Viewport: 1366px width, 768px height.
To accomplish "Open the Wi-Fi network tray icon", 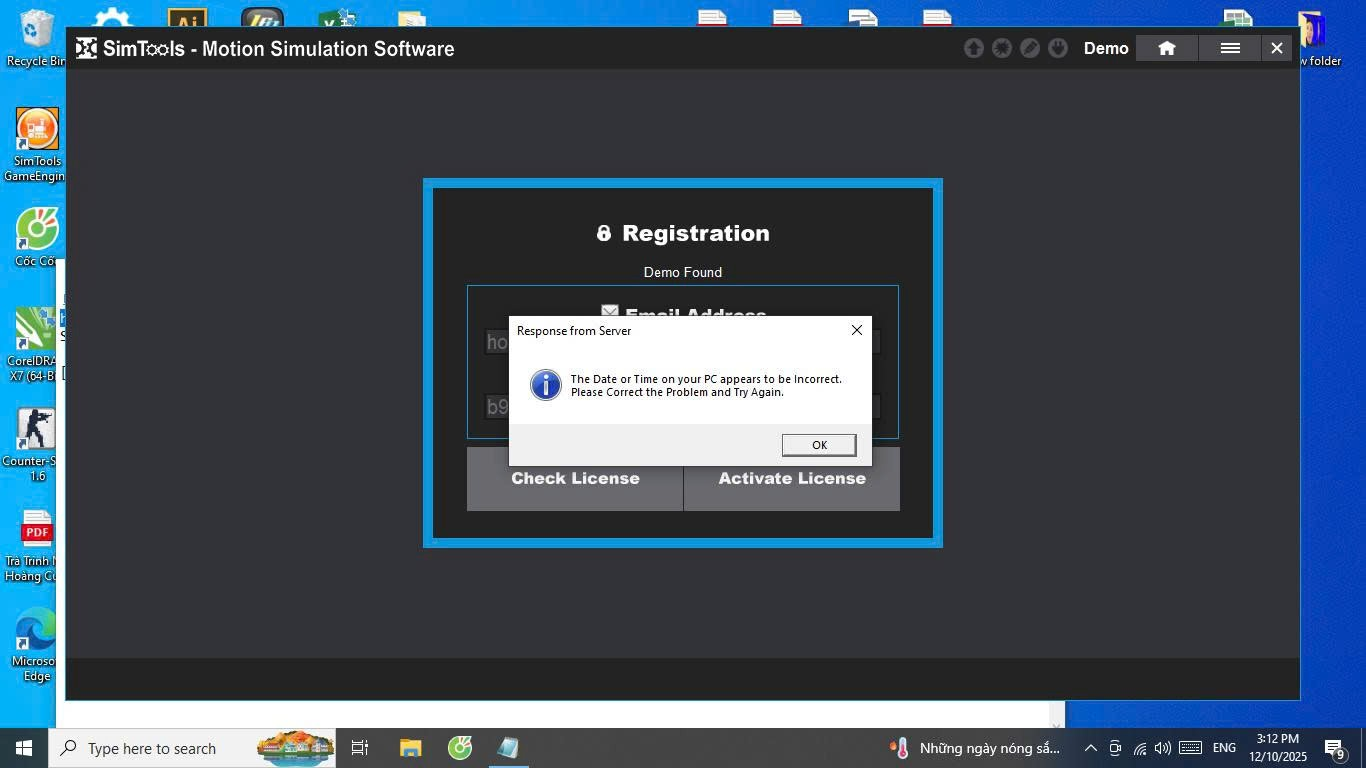I will click(x=1139, y=748).
